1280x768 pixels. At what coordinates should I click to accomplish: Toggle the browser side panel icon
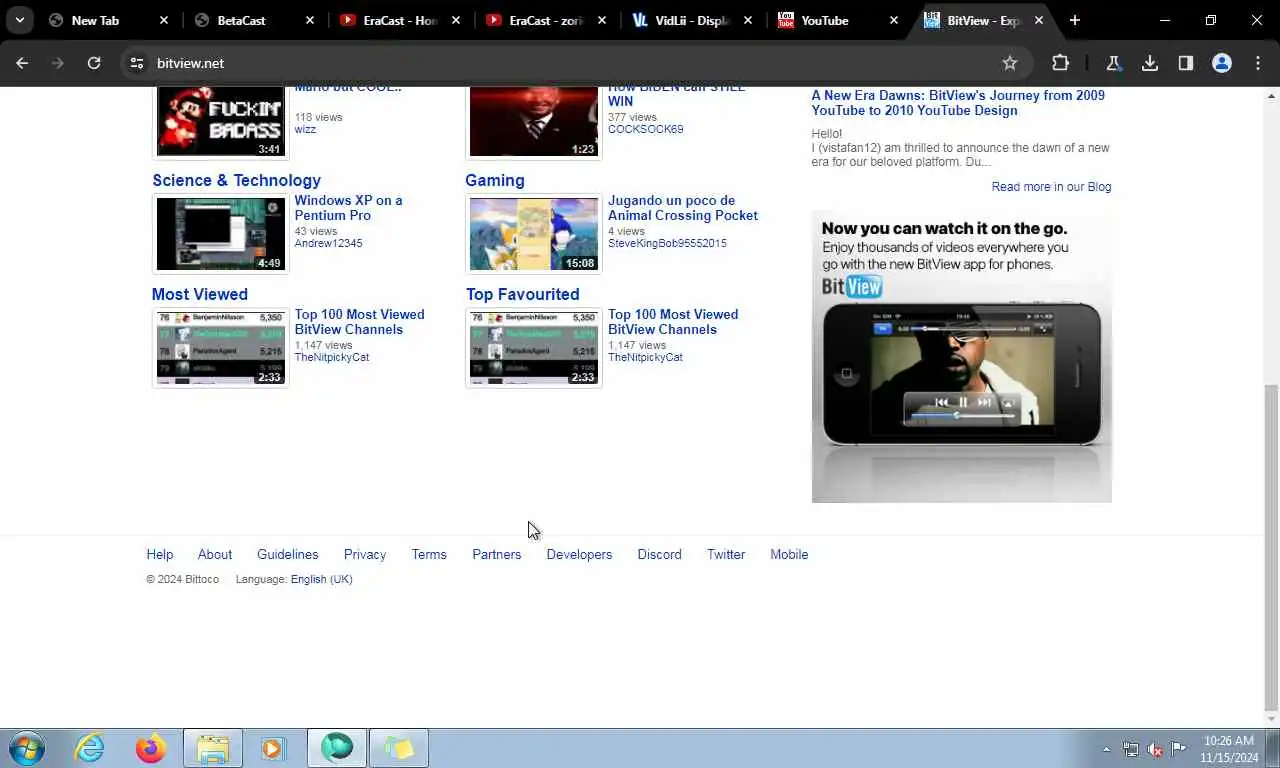(x=1186, y=63)
